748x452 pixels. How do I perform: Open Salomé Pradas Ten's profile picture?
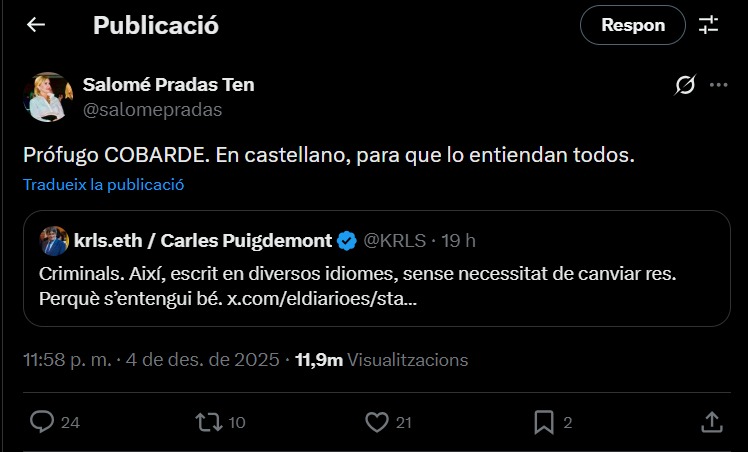(47, 97)
